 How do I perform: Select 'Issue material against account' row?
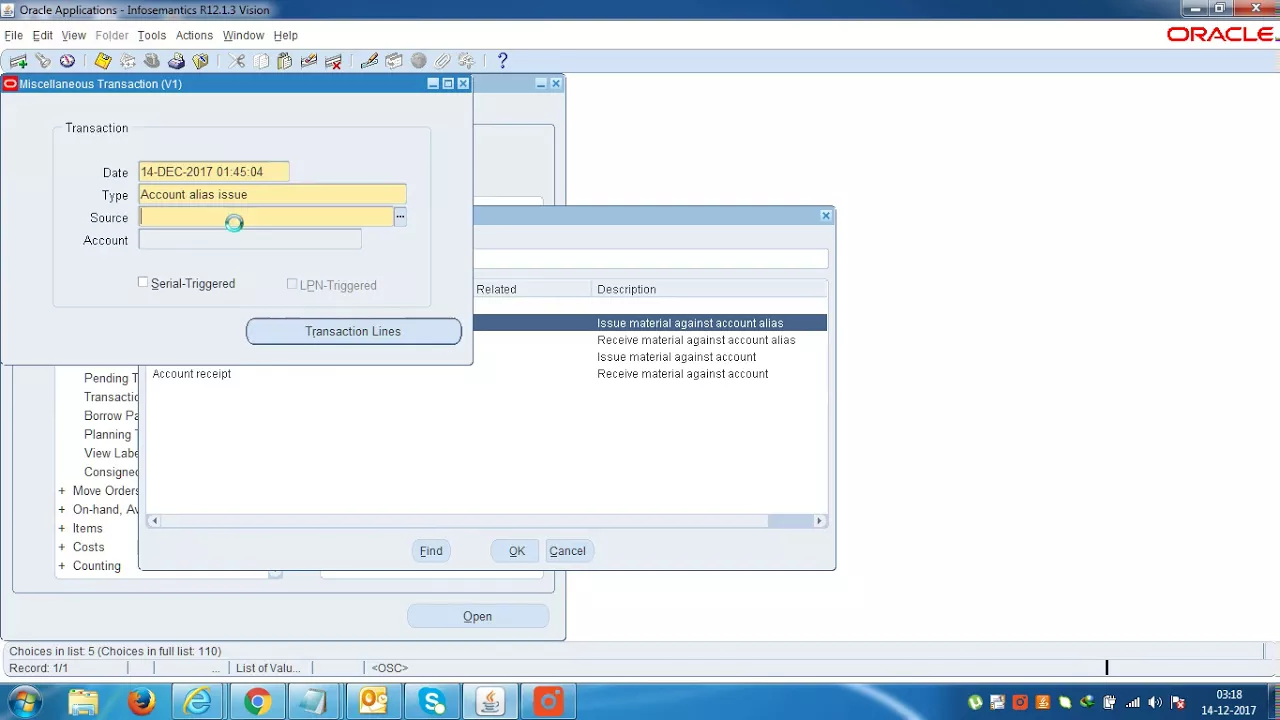[x=649, y=357]
